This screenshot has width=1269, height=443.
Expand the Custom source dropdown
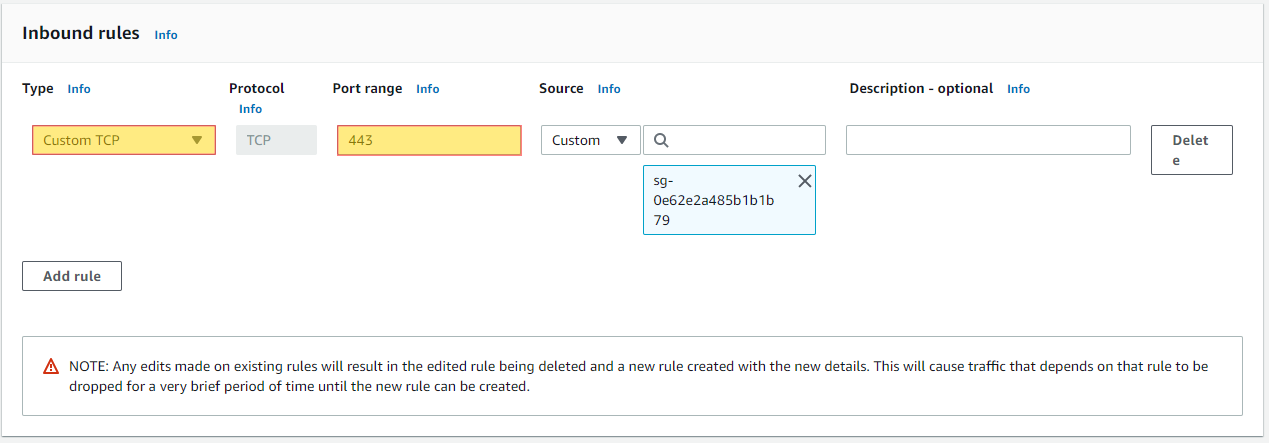[x=590, y=140]
